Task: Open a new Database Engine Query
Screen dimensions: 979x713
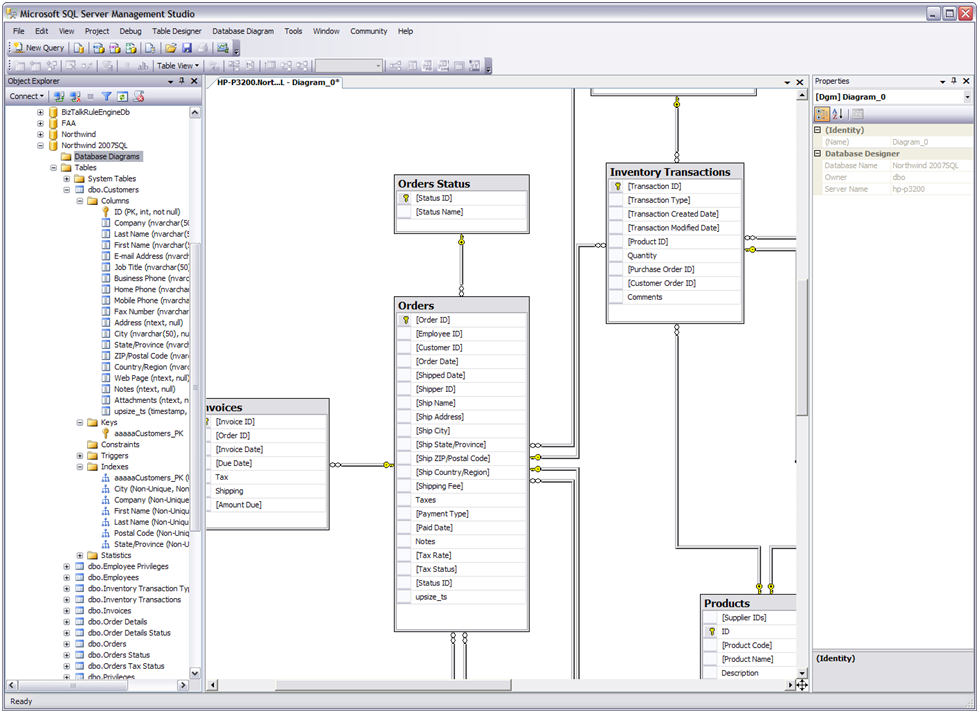Action: 79,47
